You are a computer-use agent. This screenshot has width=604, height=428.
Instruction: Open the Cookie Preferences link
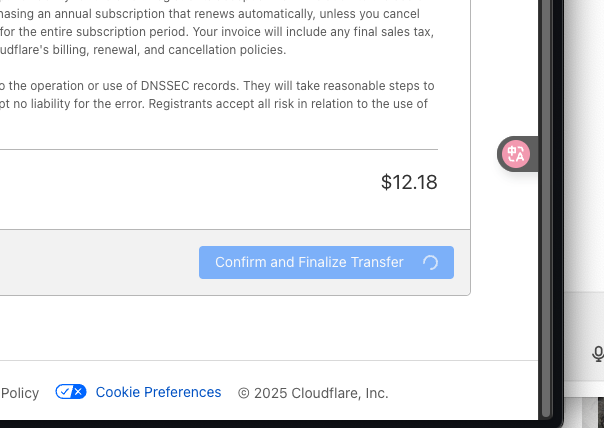[x=158, y=392]
